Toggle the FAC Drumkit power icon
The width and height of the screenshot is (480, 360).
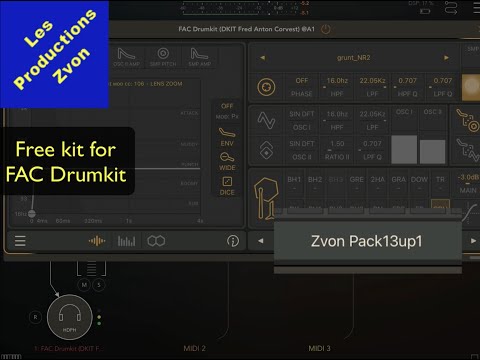(326, 29)
